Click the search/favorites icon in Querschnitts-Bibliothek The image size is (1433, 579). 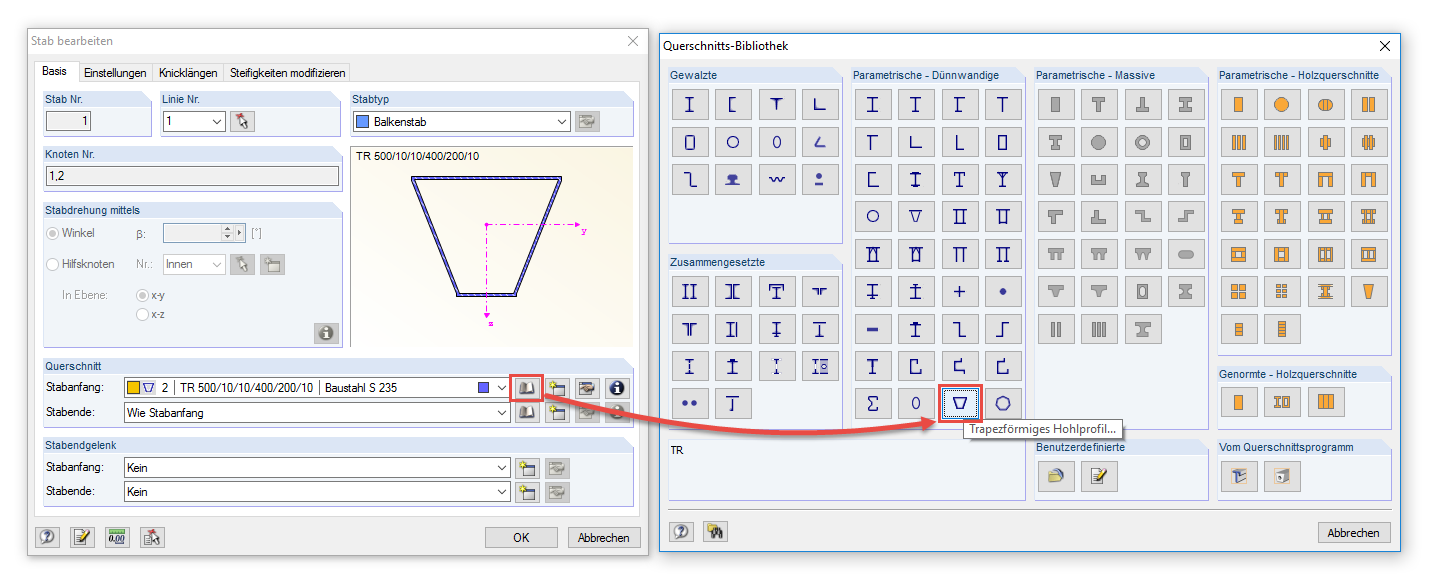pos(715,532)
